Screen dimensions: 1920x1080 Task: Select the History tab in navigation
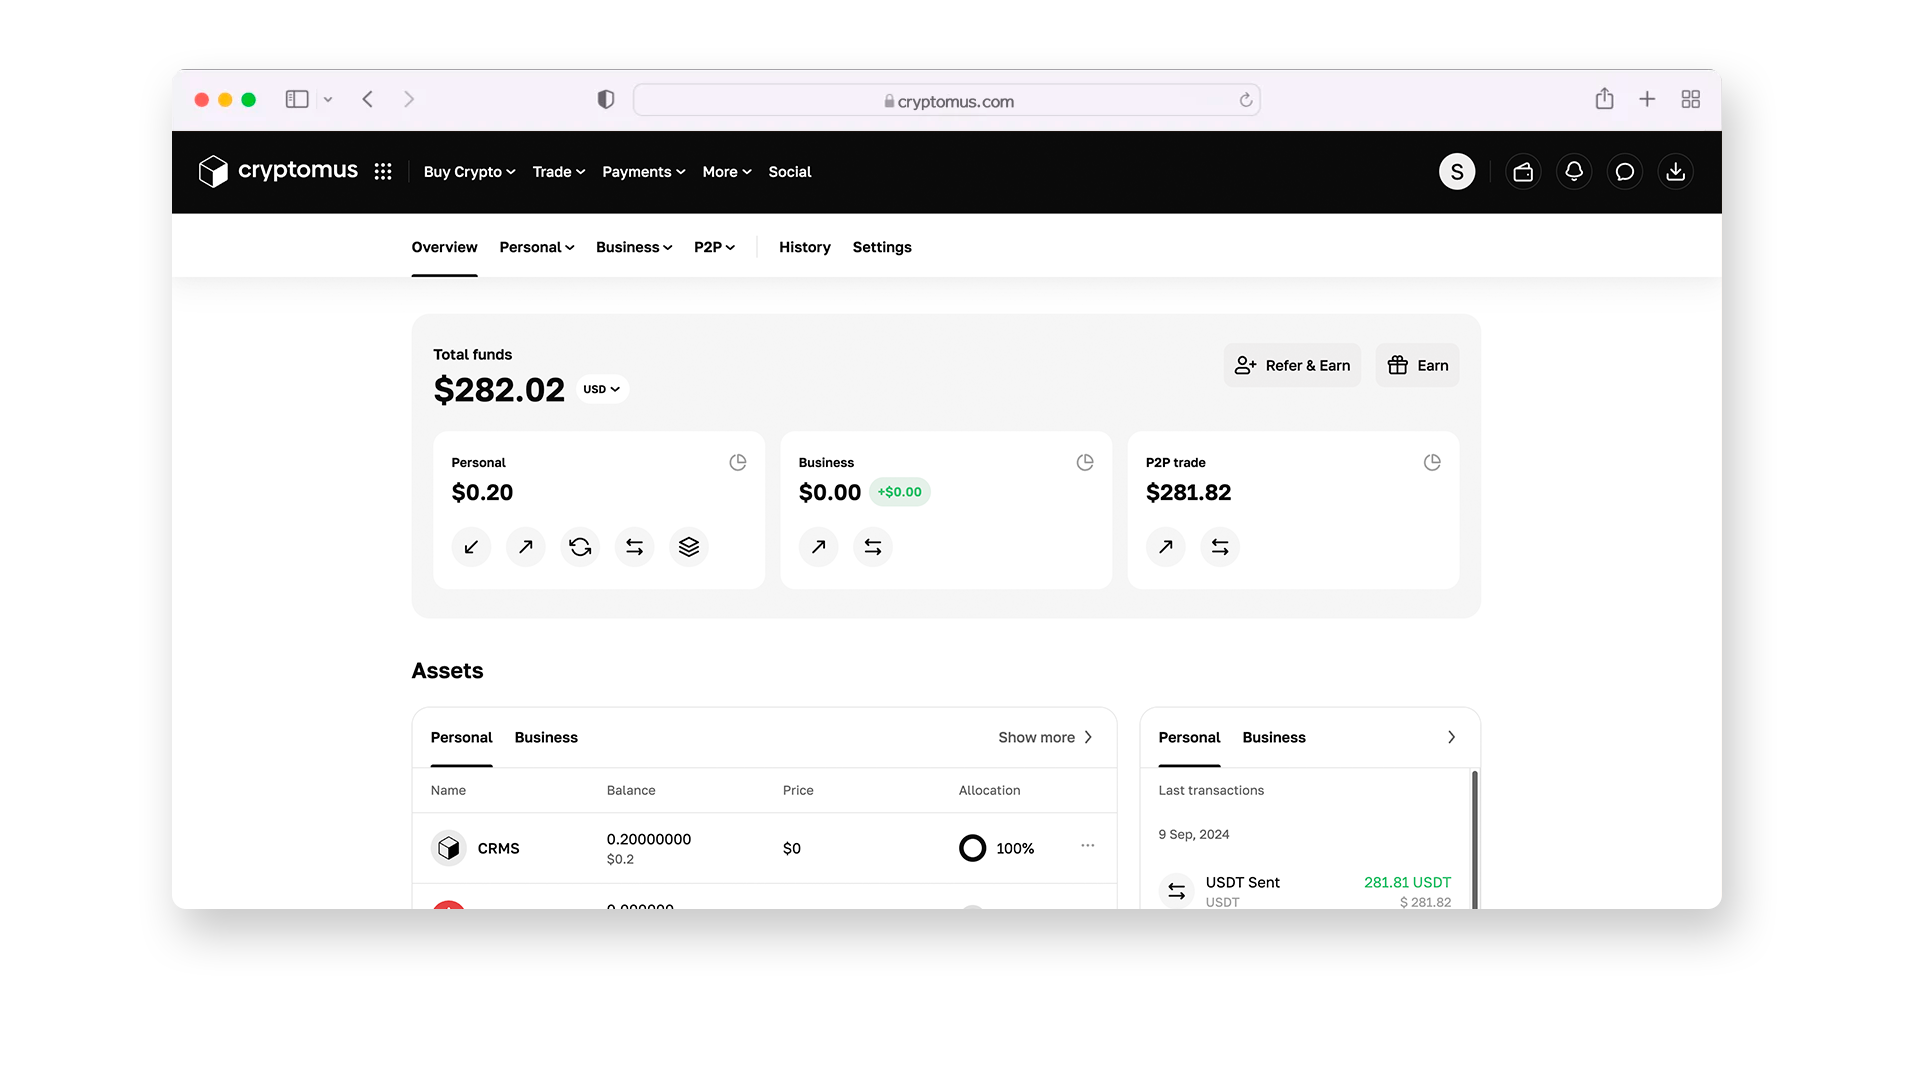coord(803,245)
